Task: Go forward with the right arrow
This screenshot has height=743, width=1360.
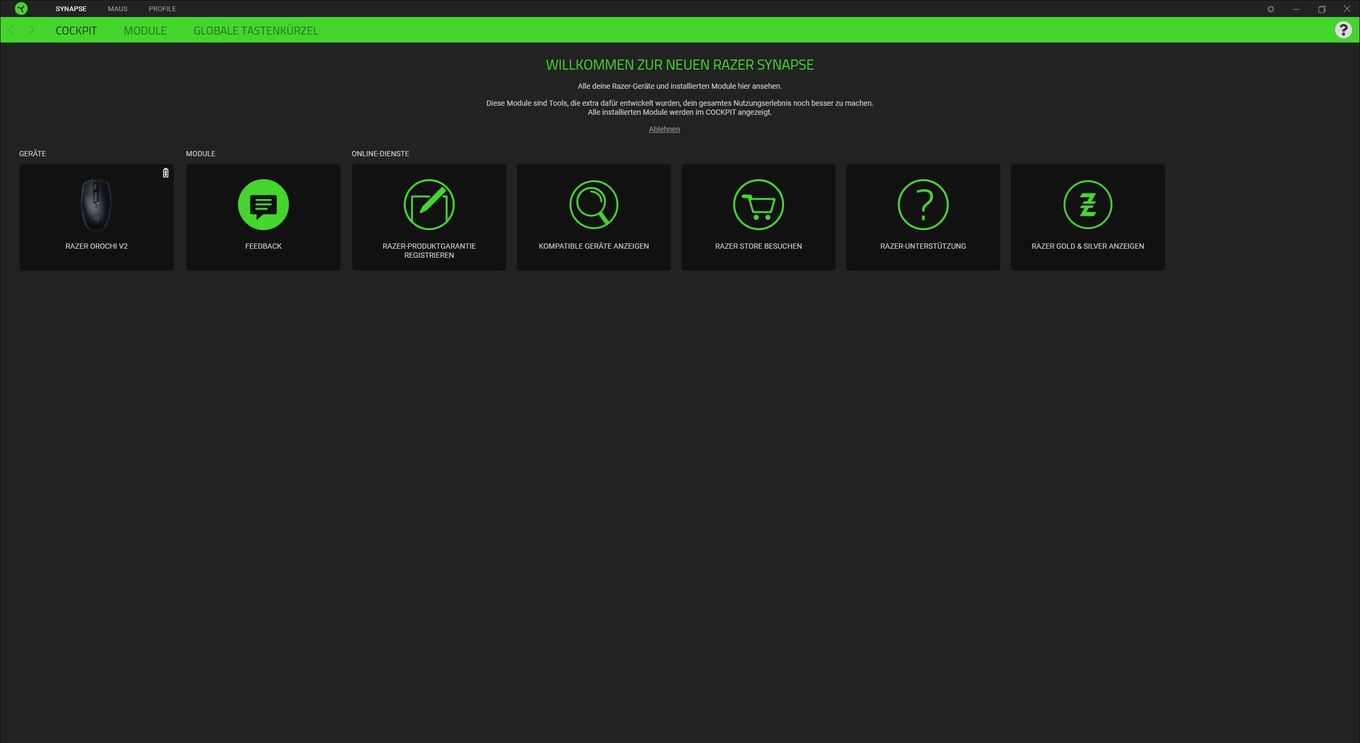Action: [x=31, y=30]
